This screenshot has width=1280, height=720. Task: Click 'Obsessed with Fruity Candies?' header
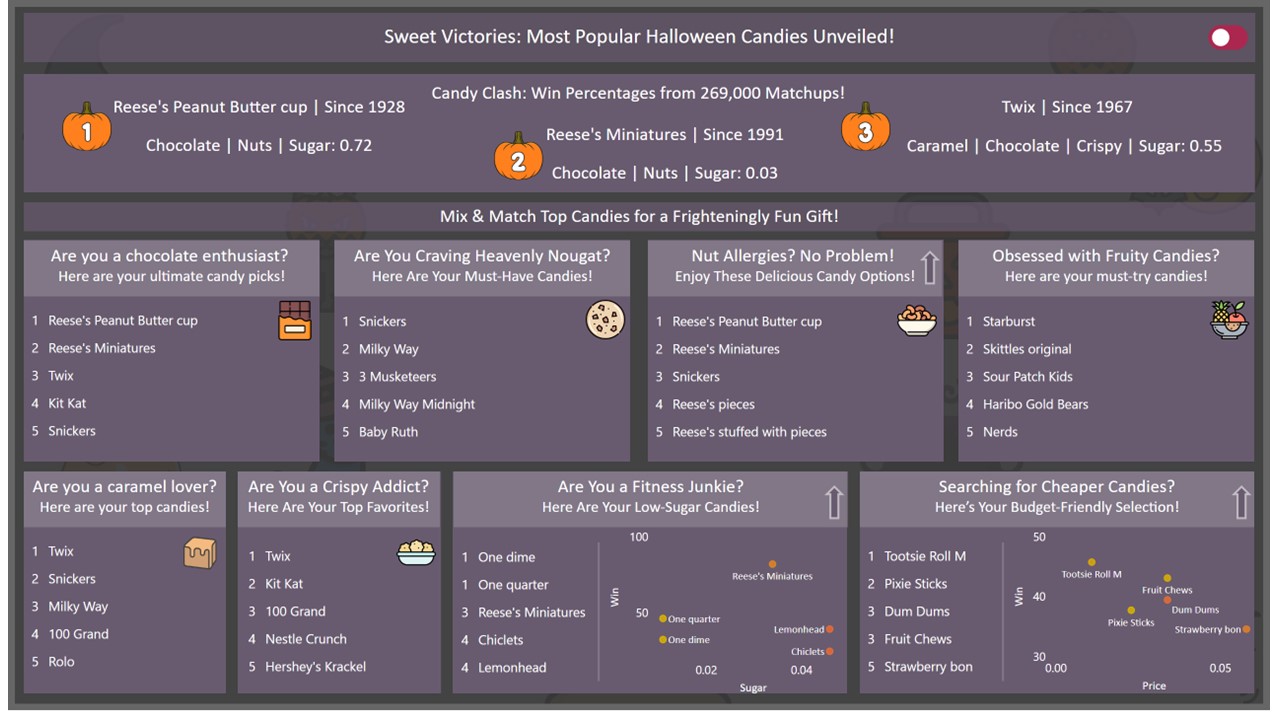click(1106, 256)
